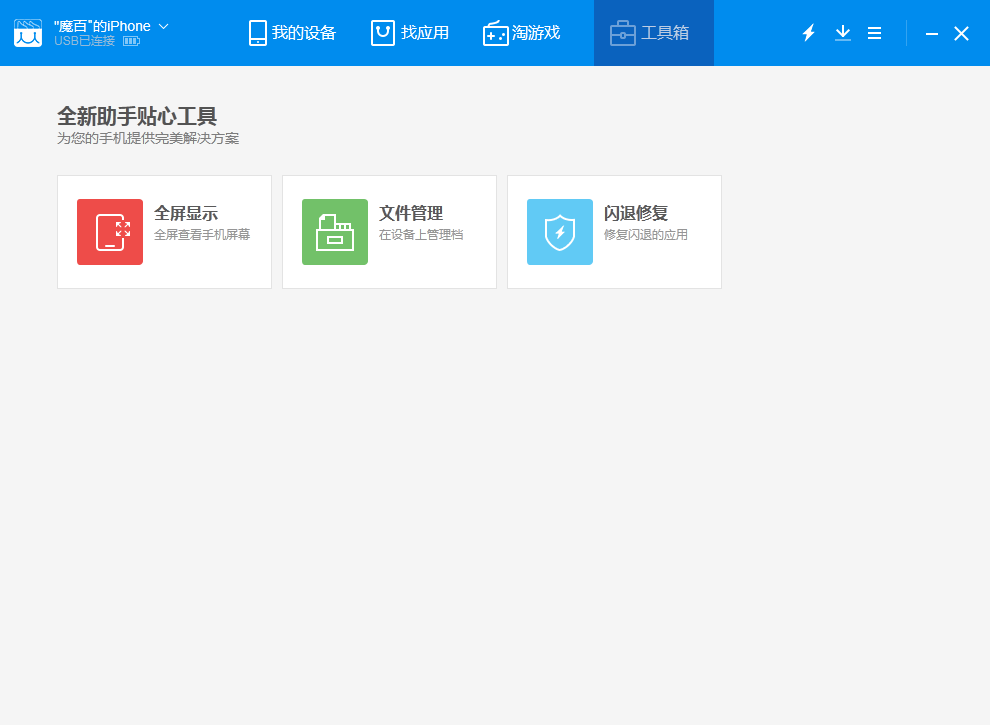The width and height of the screenshot is (990, 725).
Task: Switch to the 找应用 tab
Action: coord(410,33)
